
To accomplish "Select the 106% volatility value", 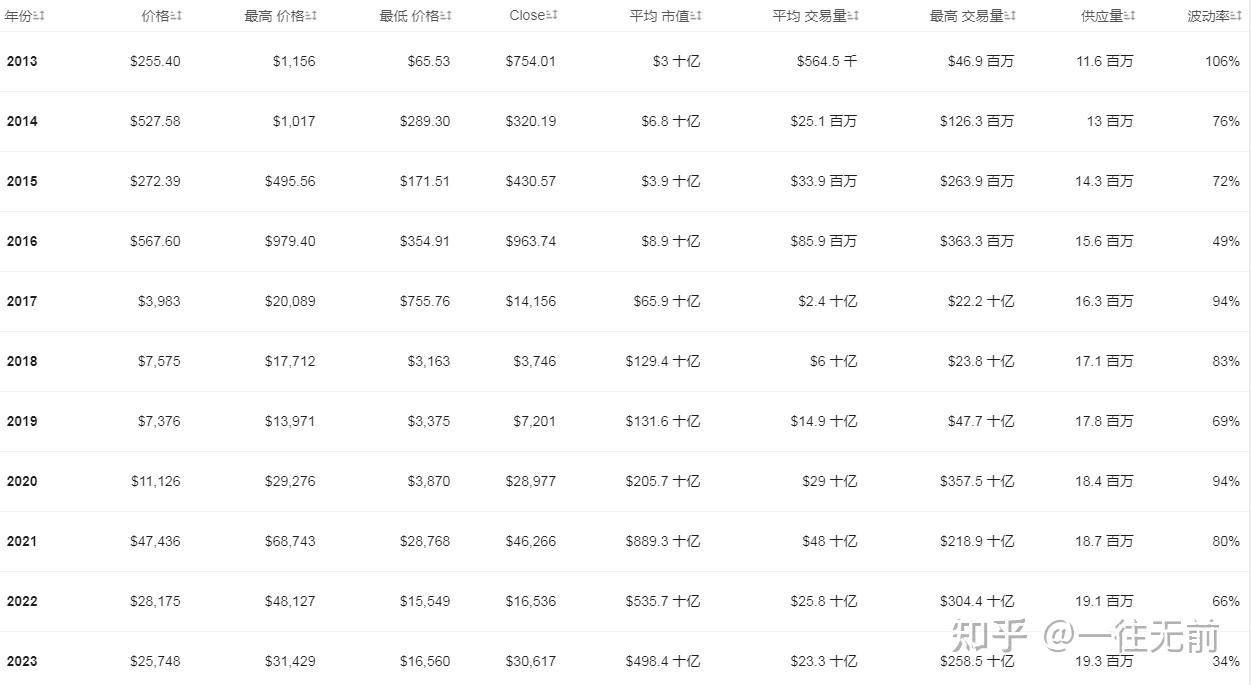I will tap(1222, 61).
